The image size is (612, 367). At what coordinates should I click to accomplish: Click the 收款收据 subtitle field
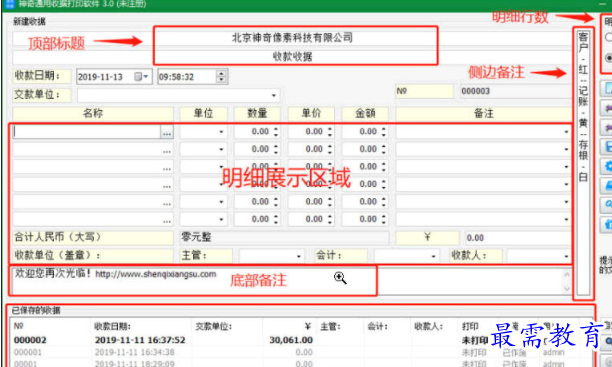pos(292,57)
